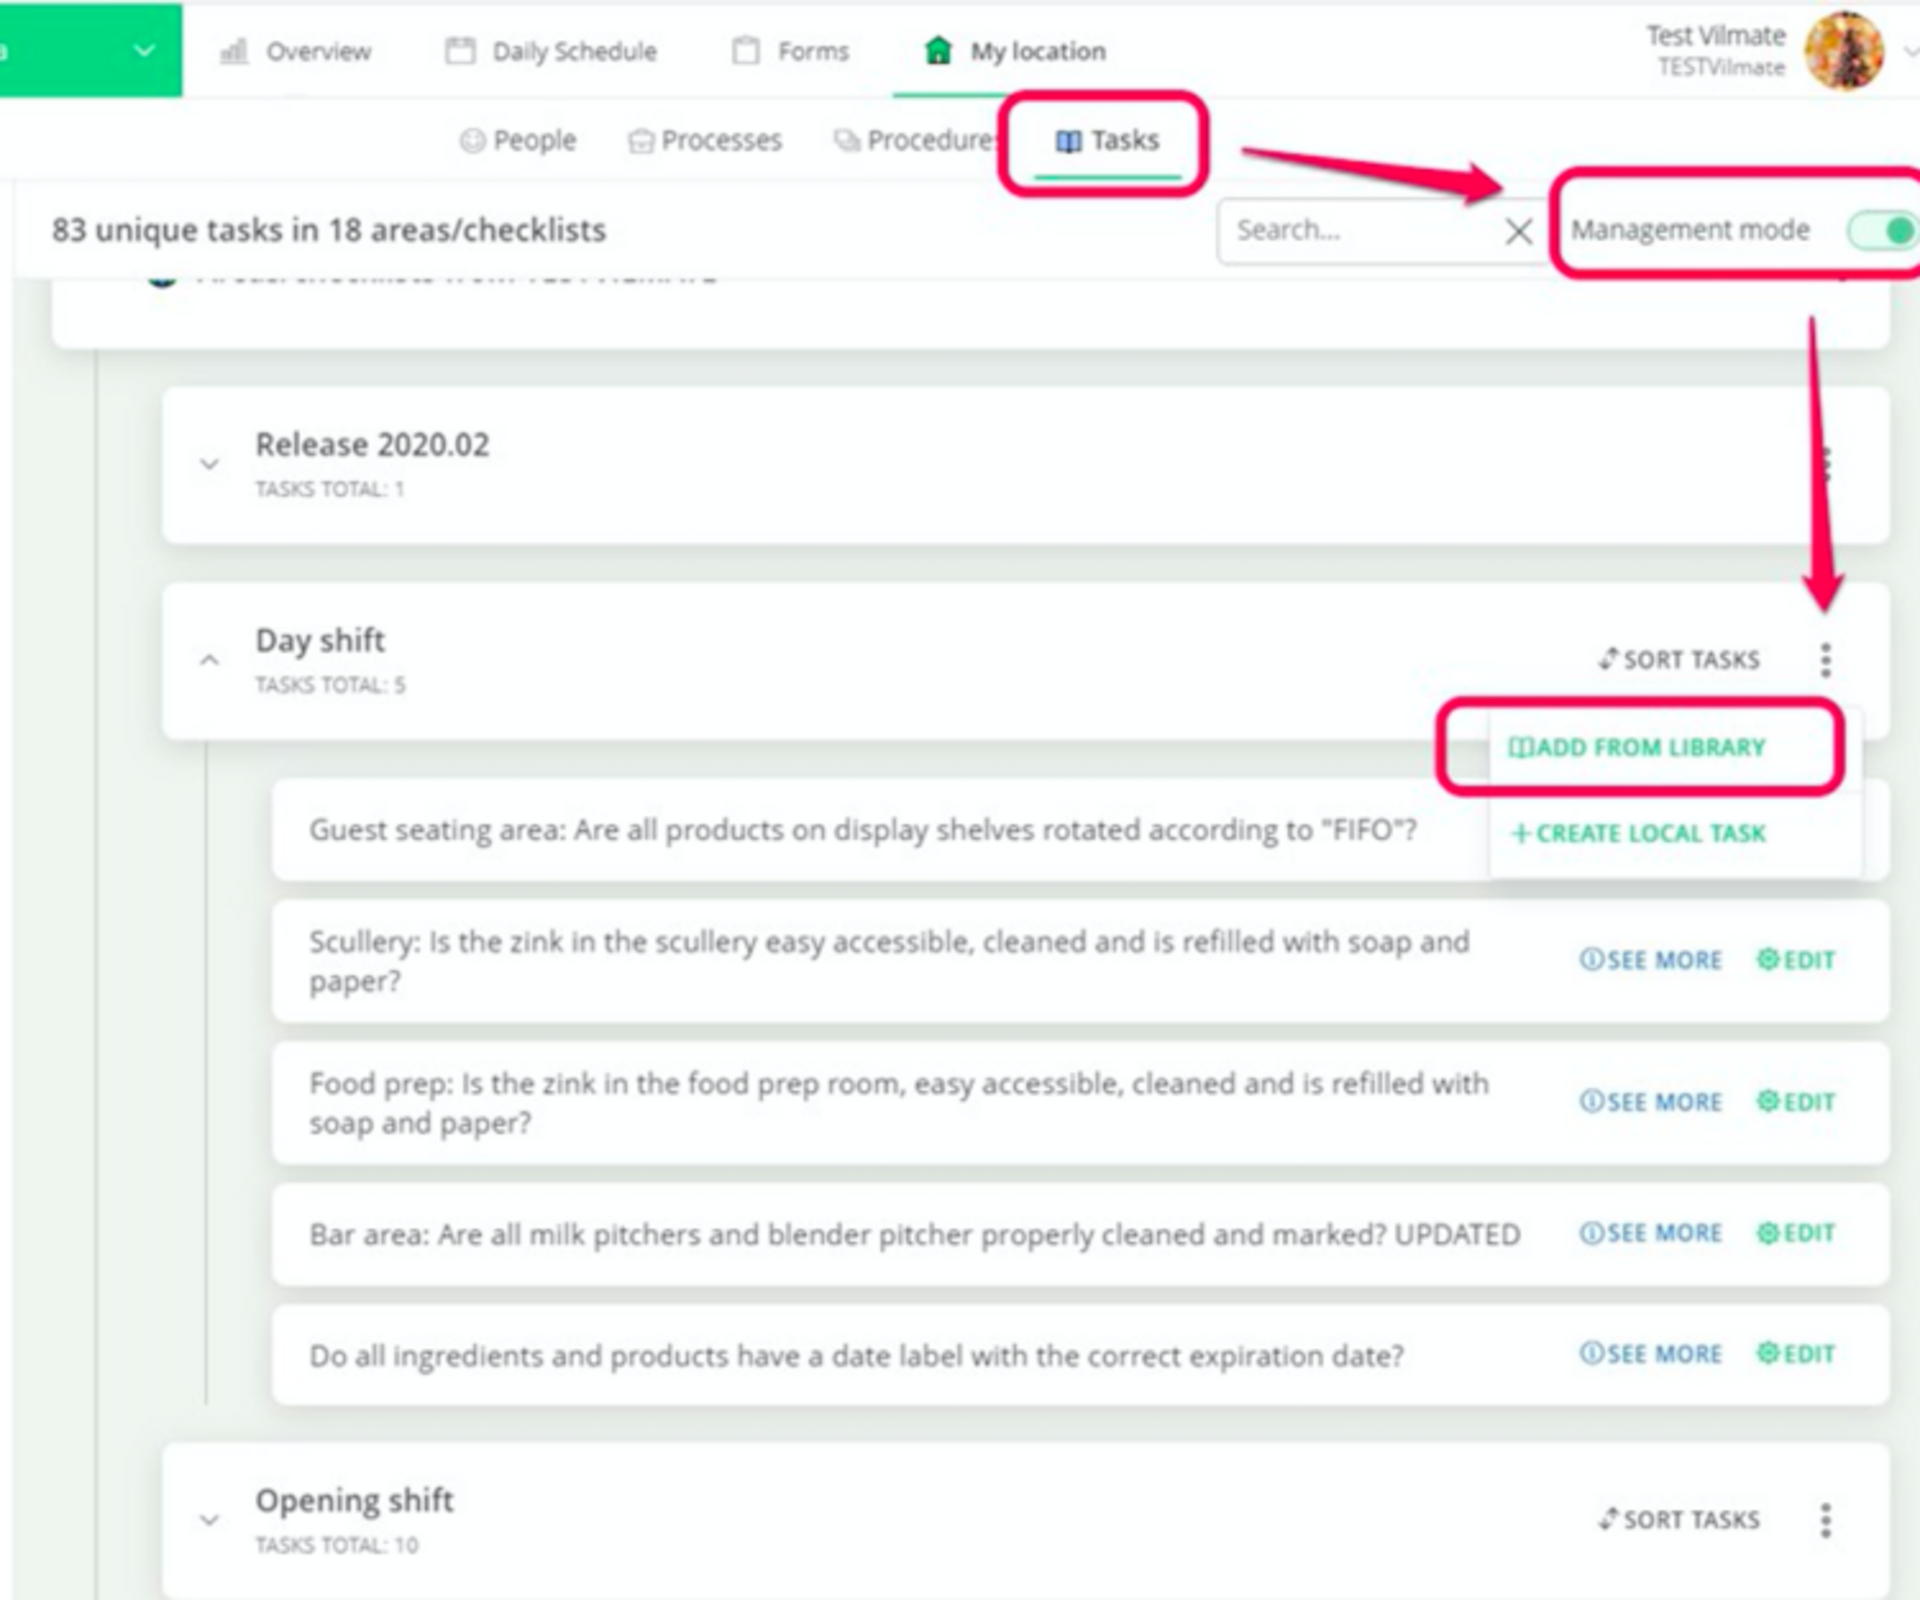Sort tasks in the Day shift checklist
Image resolution: width=1920 pixels, height=1600 pixels.
[x=1680, y=660]
